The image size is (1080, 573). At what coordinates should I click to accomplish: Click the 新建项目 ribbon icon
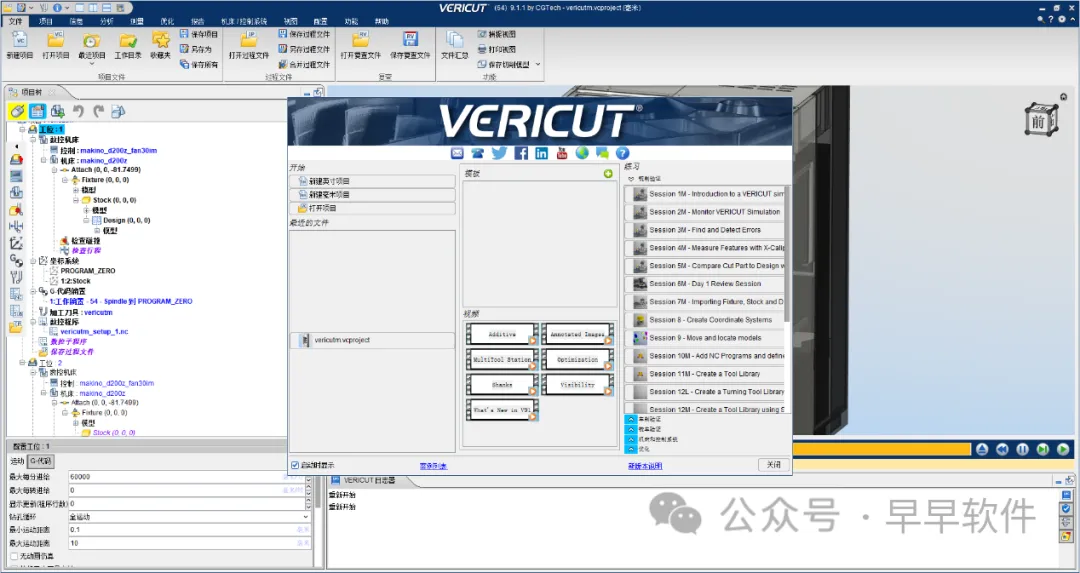click(19, 40)
